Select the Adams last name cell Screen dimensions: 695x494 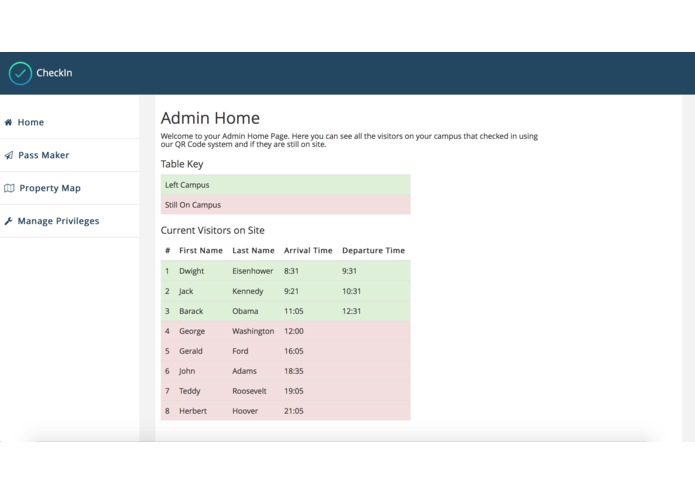[x=244, y=371]
